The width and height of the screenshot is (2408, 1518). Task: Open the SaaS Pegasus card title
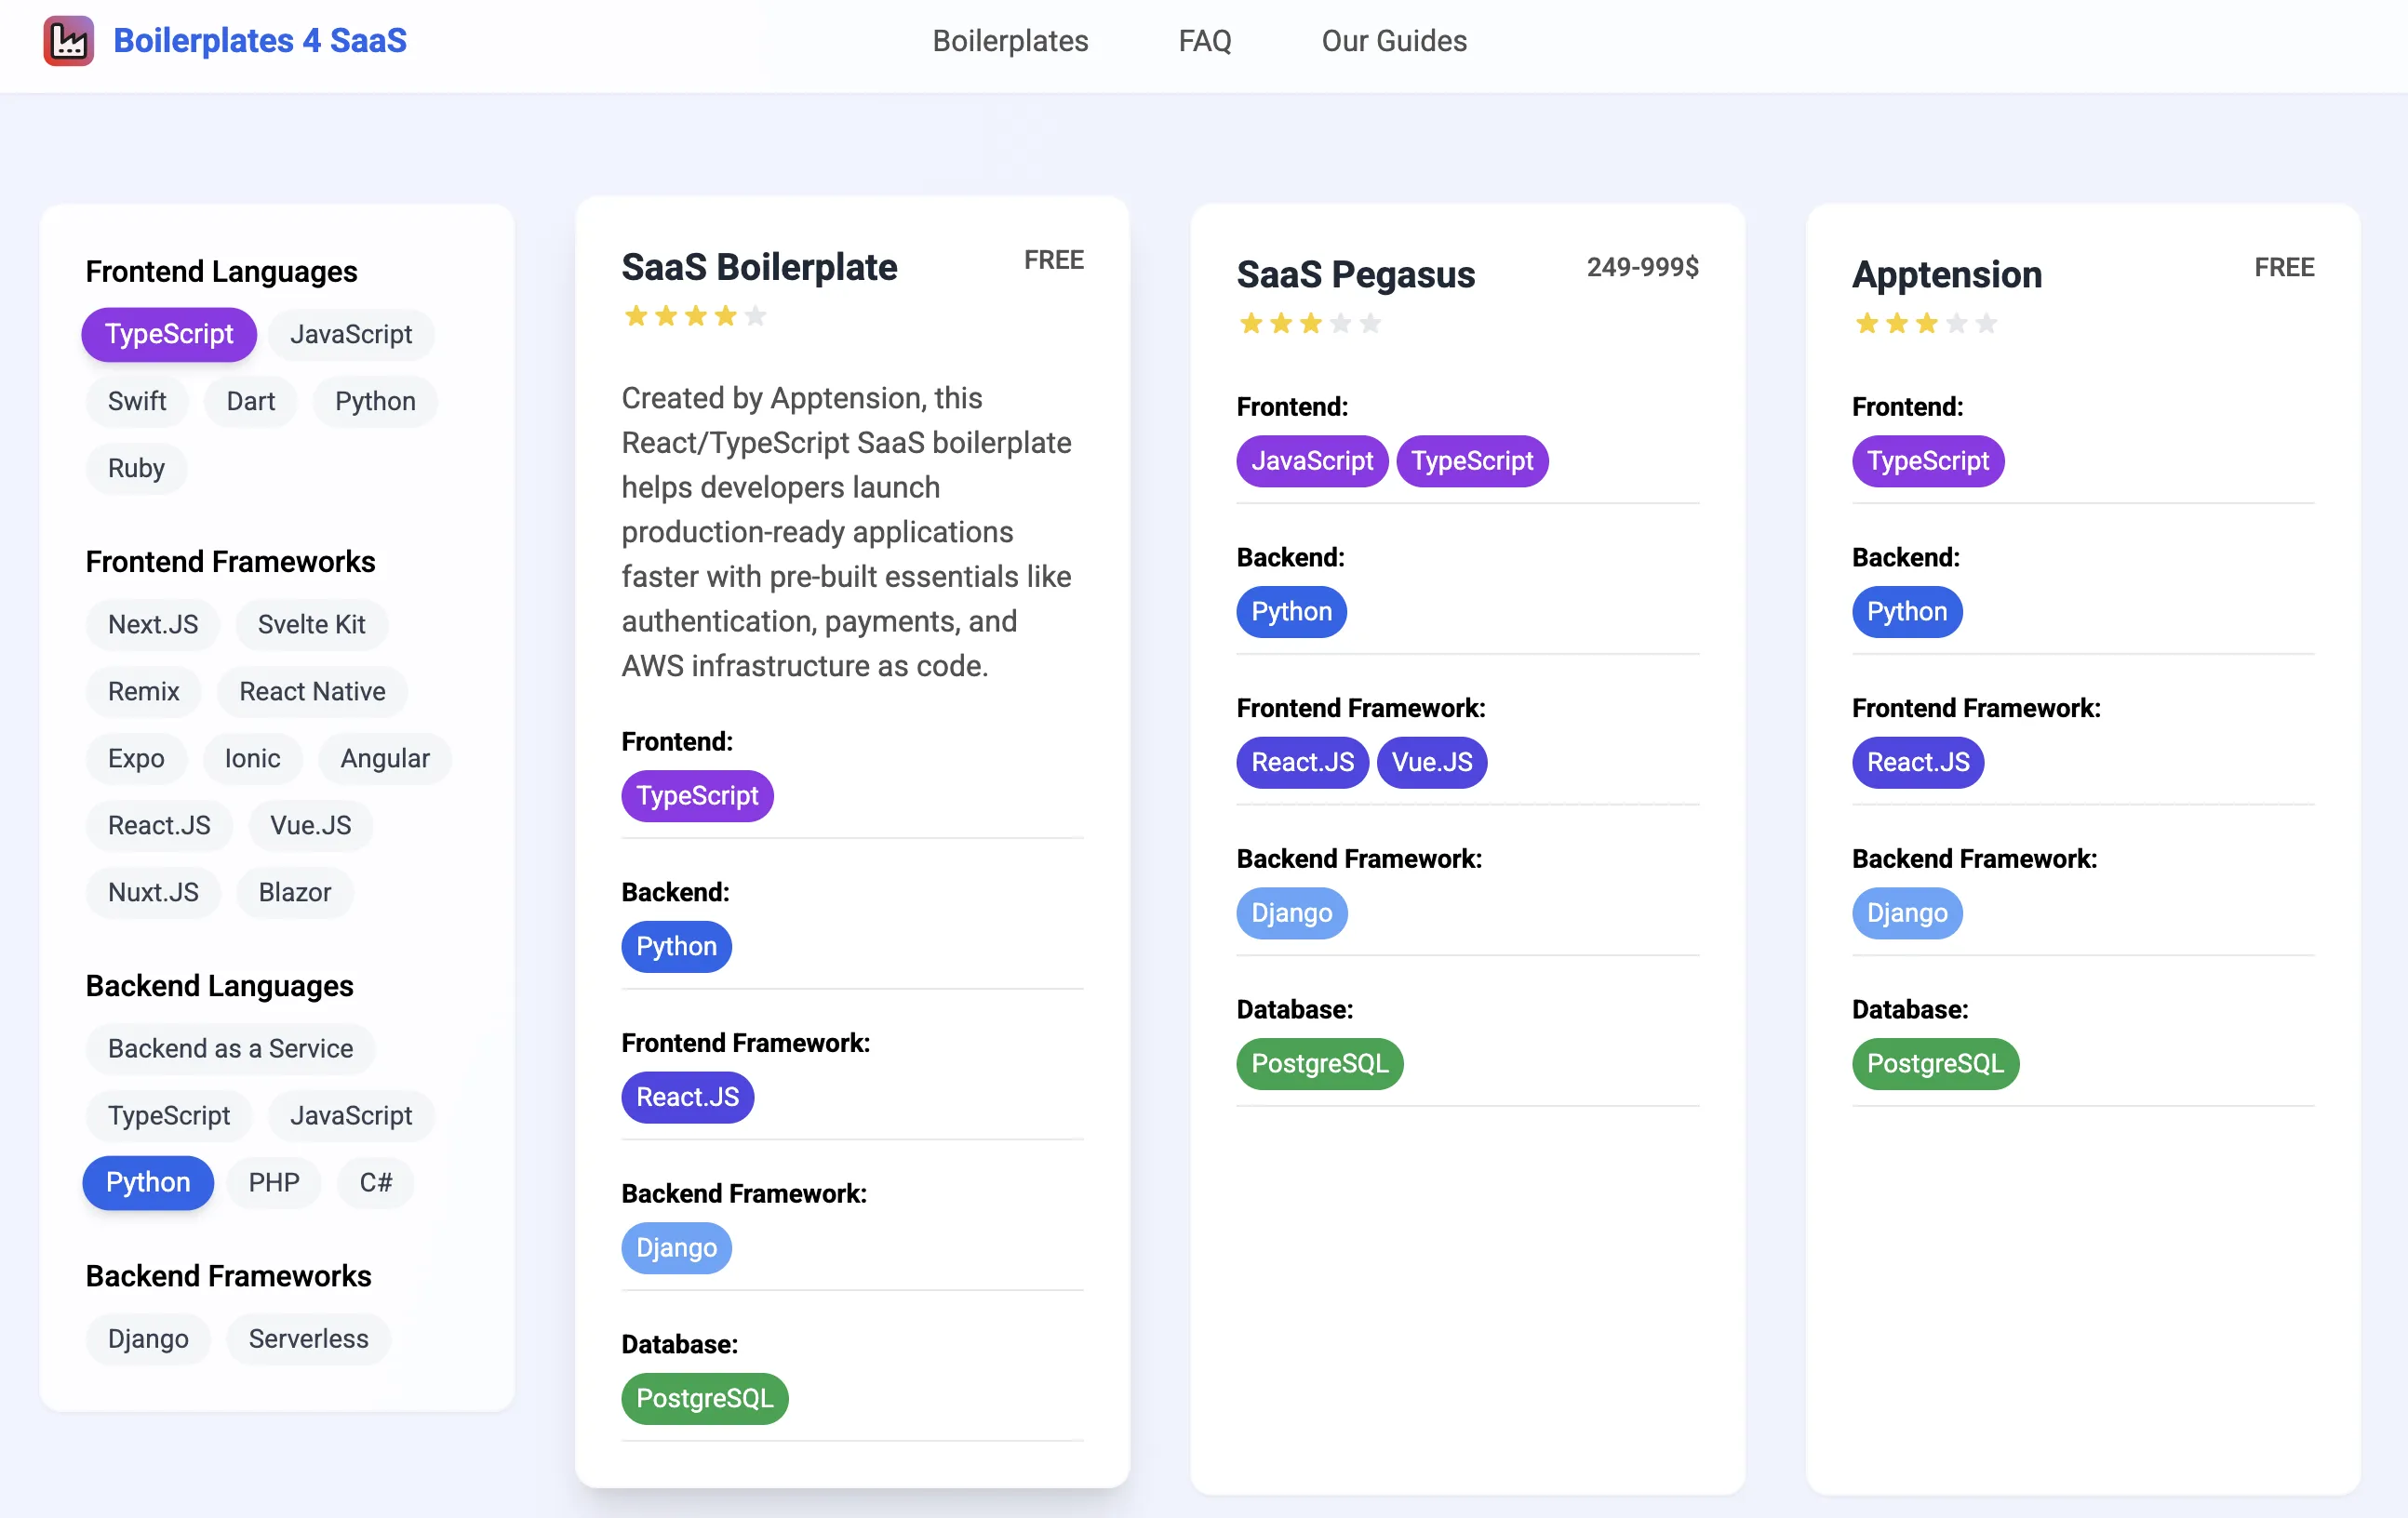click(1355, 274)
